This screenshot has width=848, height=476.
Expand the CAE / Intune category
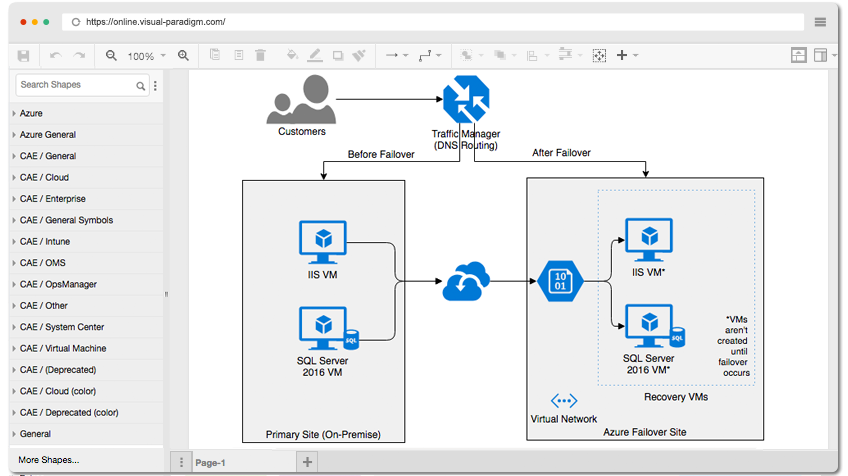click(87, 242)
